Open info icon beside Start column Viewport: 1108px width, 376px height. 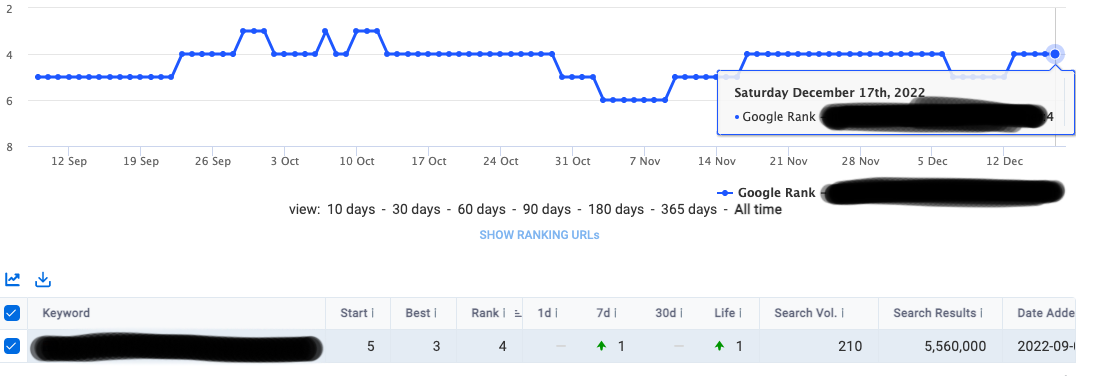[x=372, y=313]
